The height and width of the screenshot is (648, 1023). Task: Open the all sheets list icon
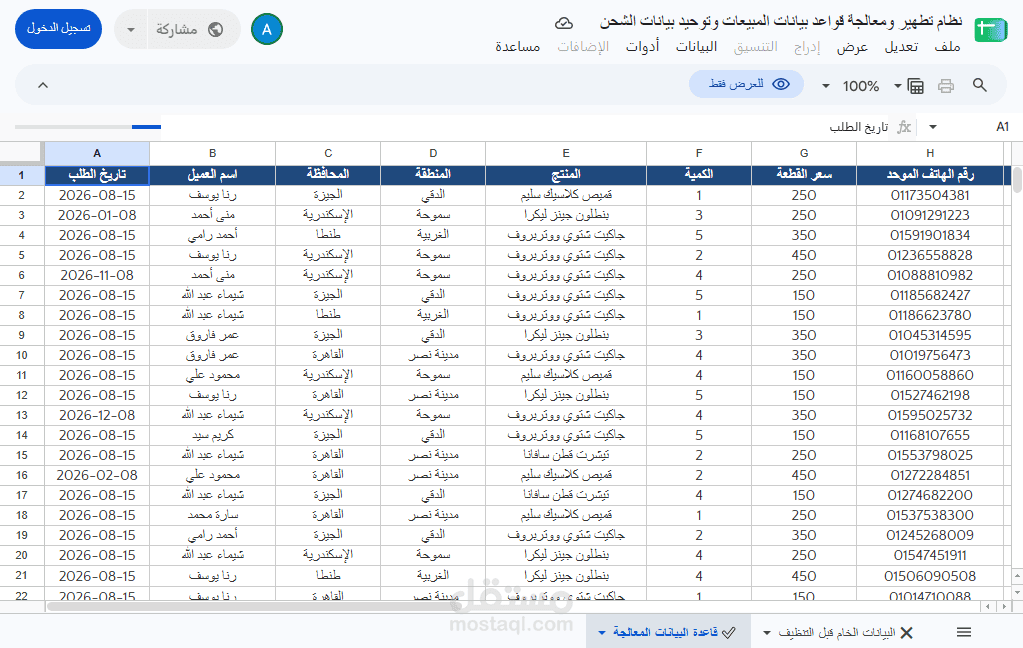coord(964,632)
